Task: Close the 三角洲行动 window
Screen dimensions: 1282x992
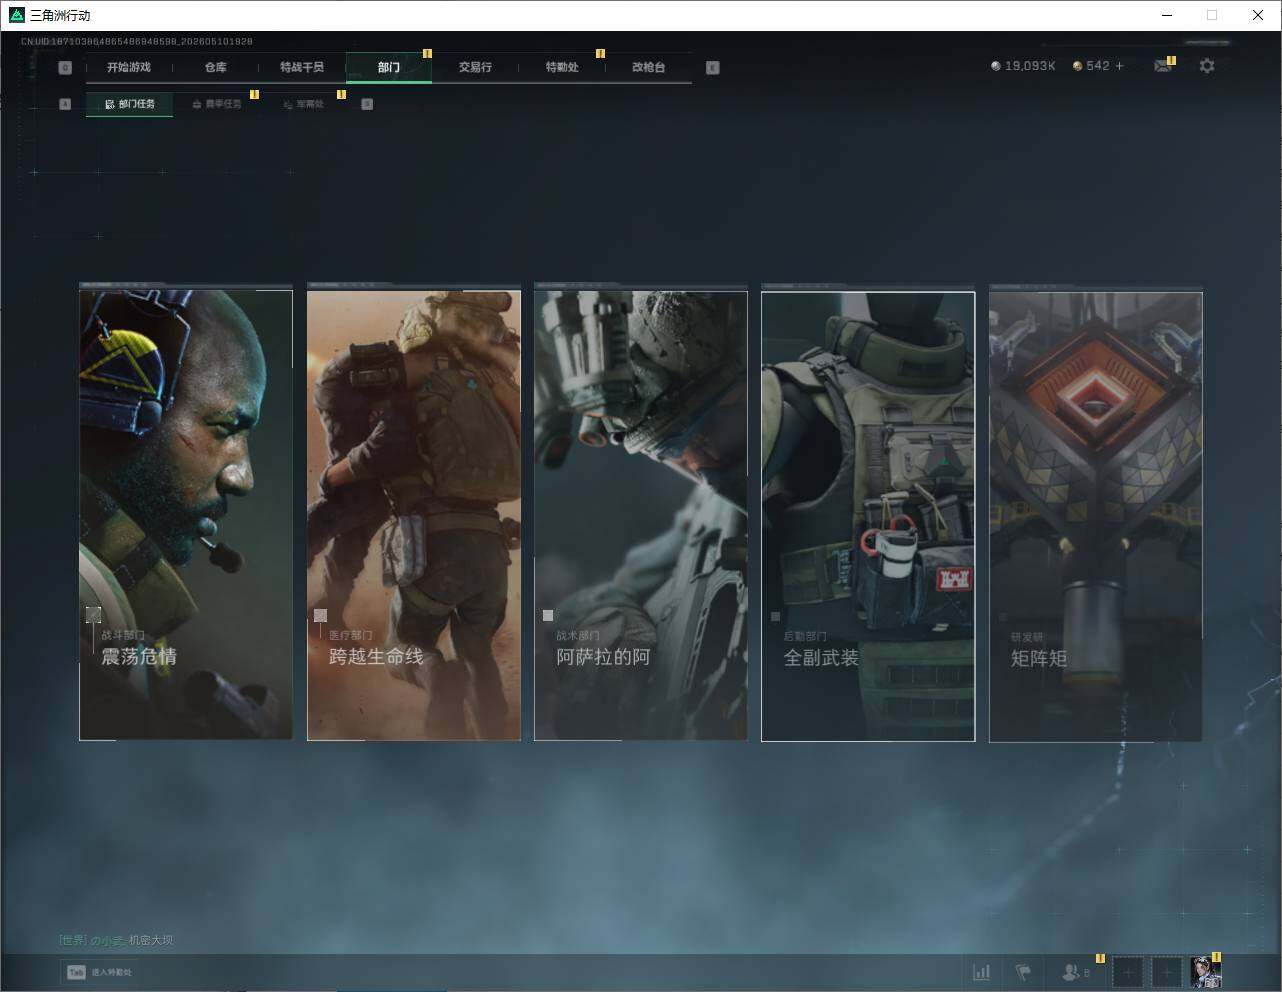Action: click(1258, 15)
